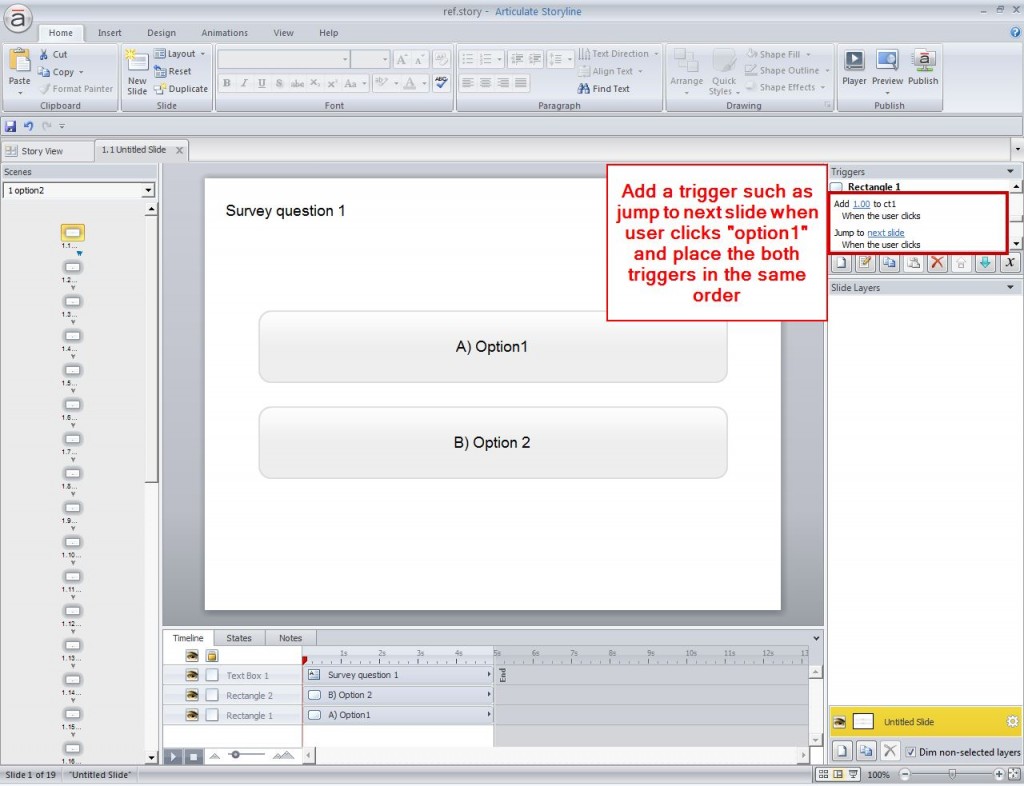Toggle lock box for Text Box 1

pos(212,675)
